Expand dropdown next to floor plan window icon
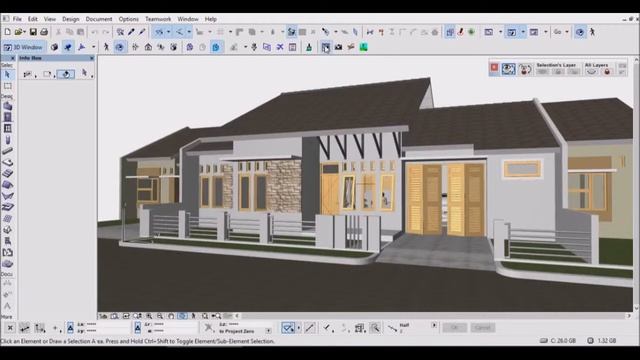640x360 pixels. pyautogui.click(x=523, y=32)
